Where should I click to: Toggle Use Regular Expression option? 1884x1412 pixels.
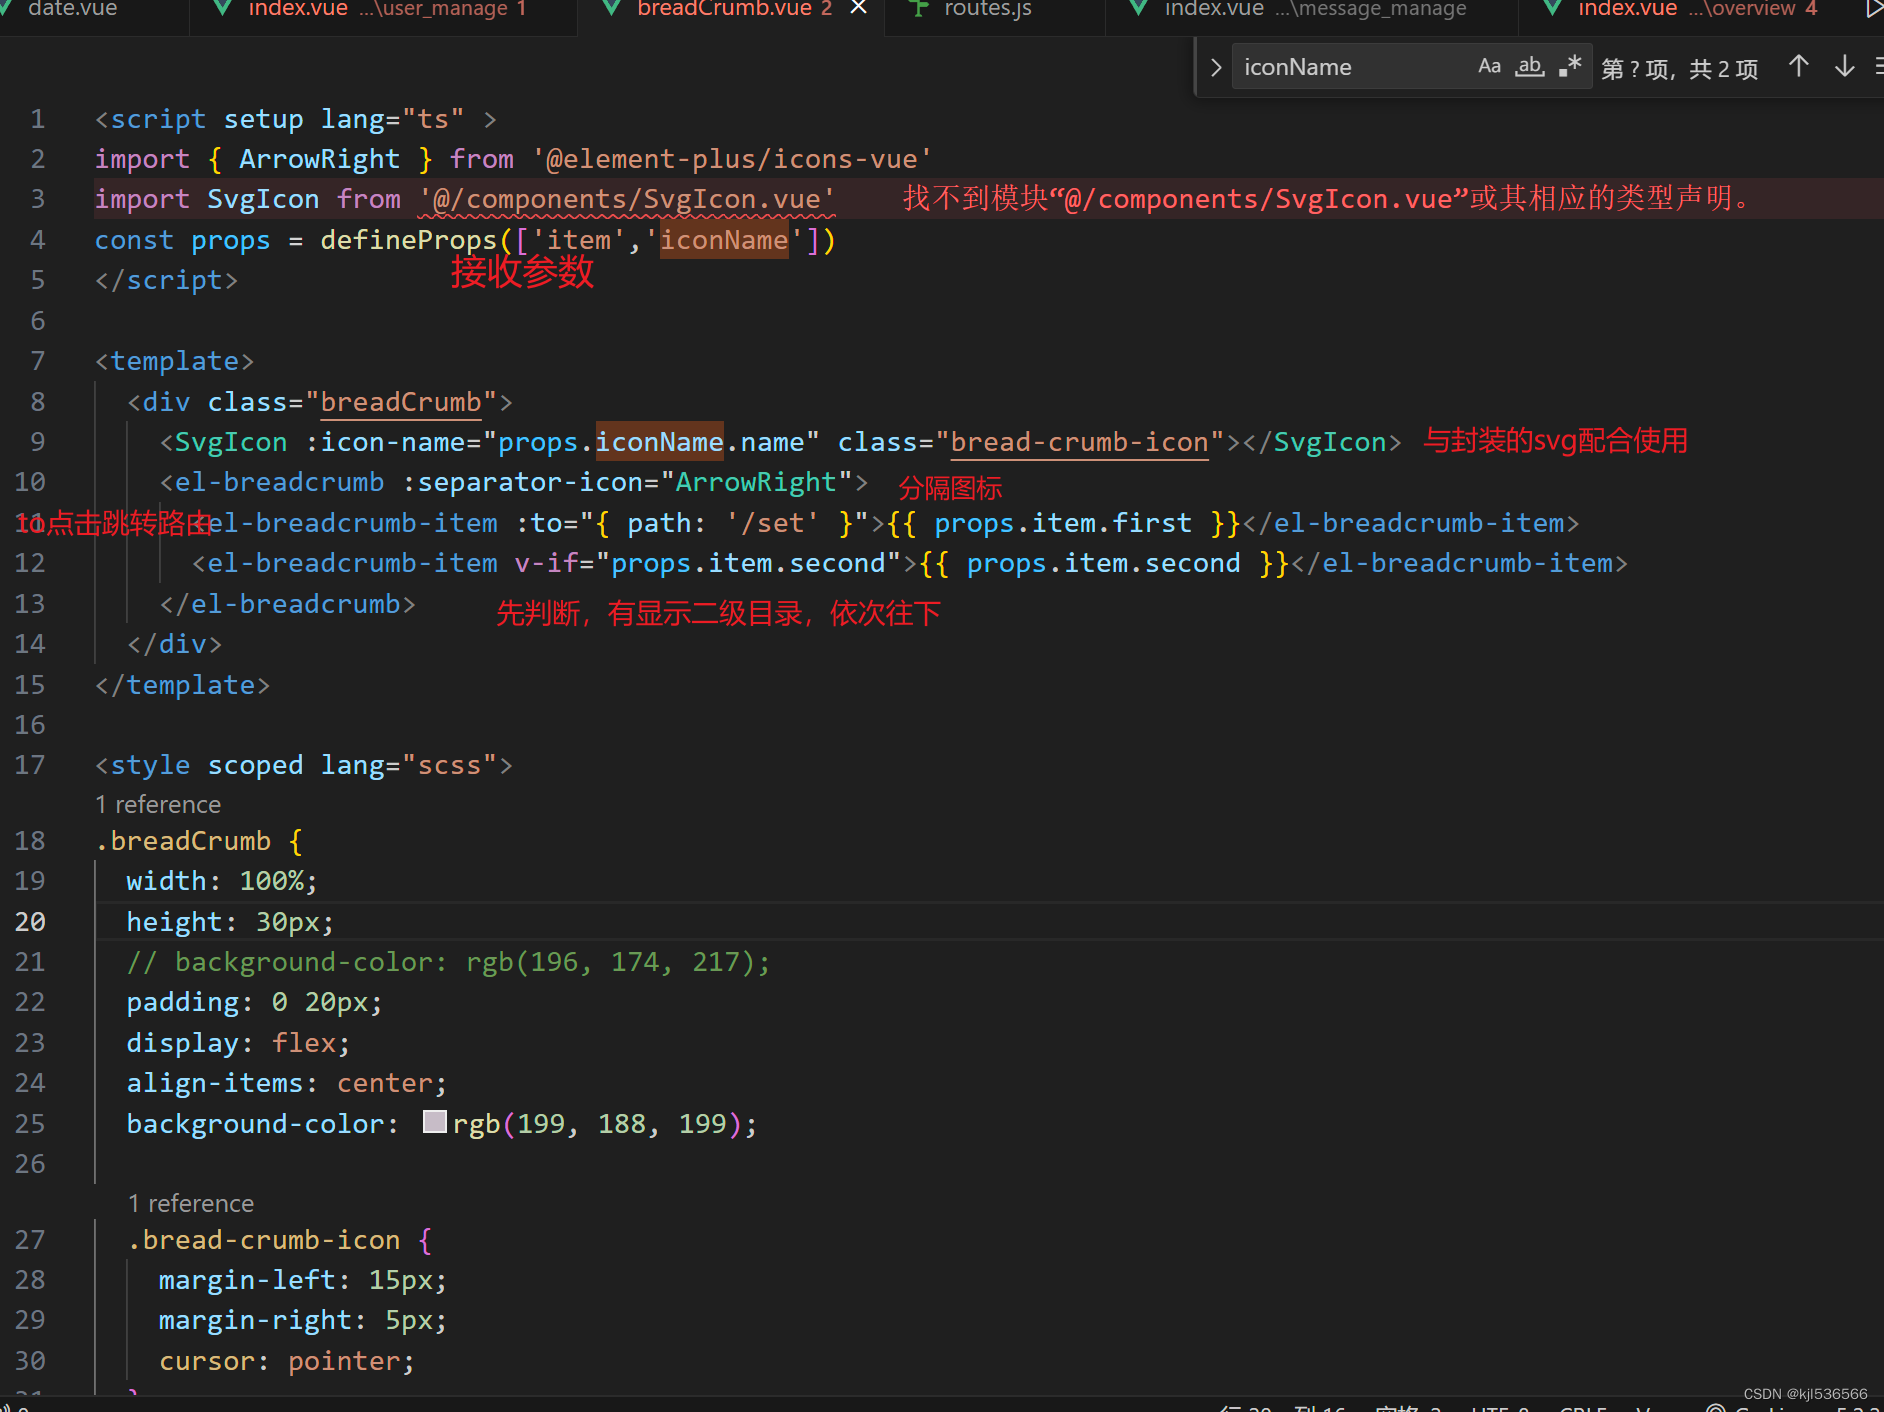coord(1570,66)
